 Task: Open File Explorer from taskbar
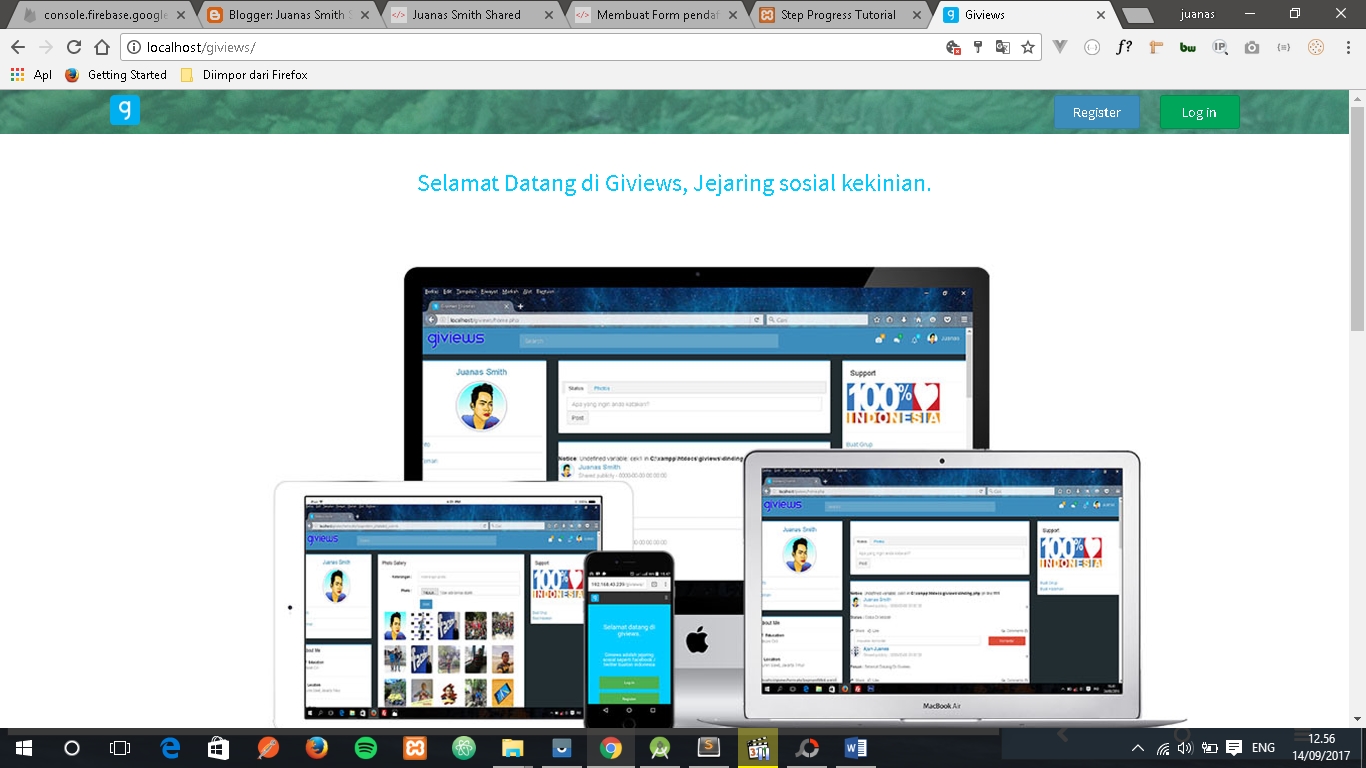click(x=513, y=748)
